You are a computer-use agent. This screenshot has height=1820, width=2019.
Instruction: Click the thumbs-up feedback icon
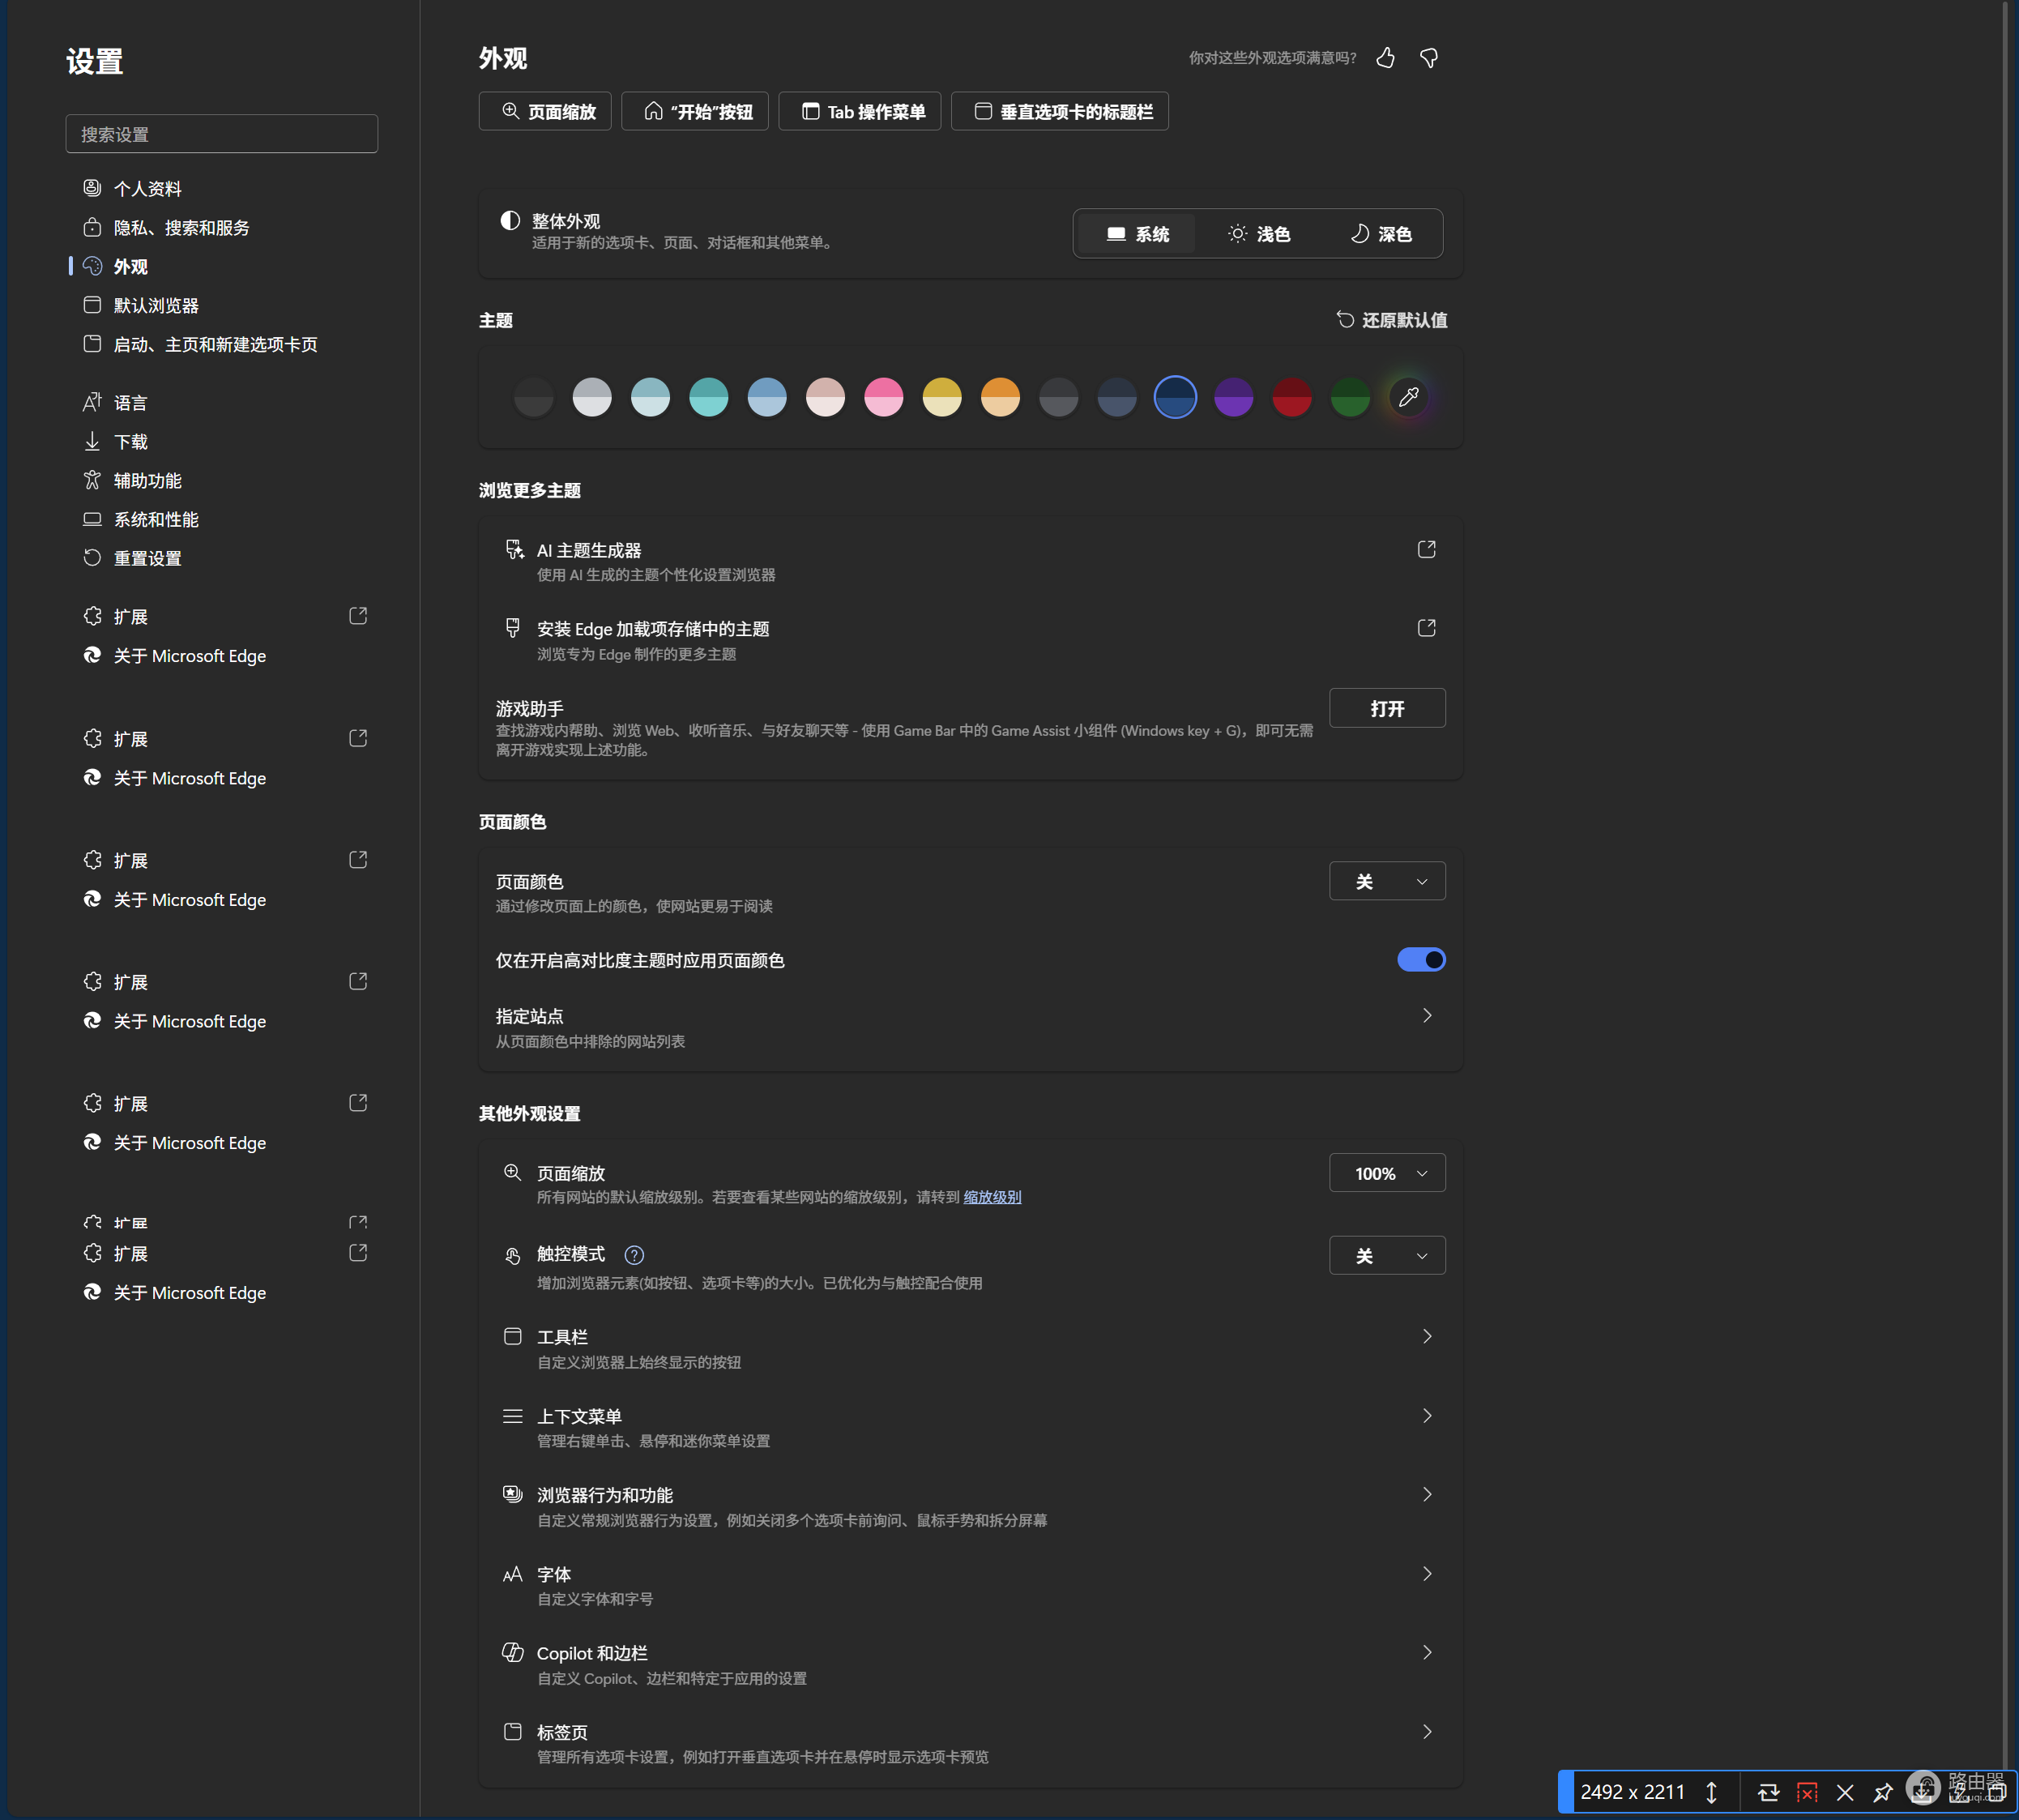(1385, 58)
